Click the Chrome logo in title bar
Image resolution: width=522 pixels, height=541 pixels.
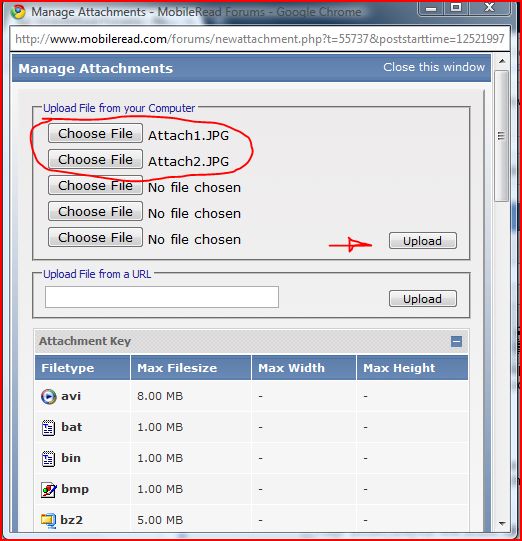point(18,12)
